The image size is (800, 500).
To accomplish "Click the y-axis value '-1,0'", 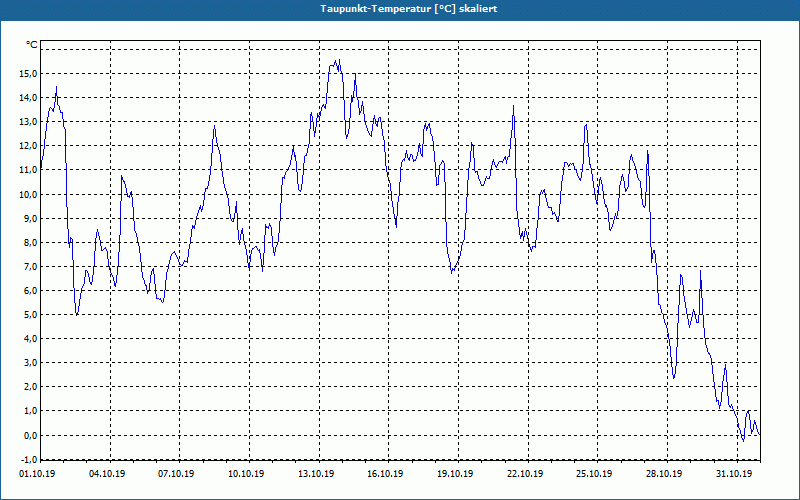I will click(29, 459).
